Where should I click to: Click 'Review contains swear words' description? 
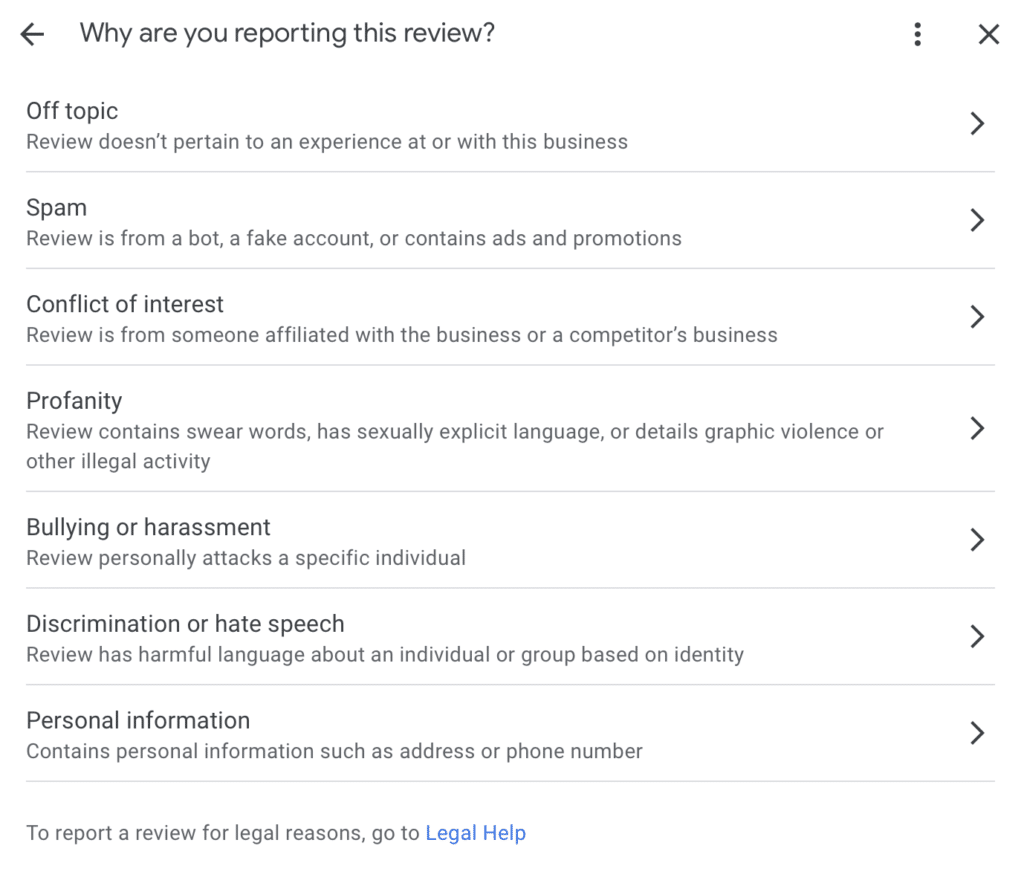click(x=455, y=446)
